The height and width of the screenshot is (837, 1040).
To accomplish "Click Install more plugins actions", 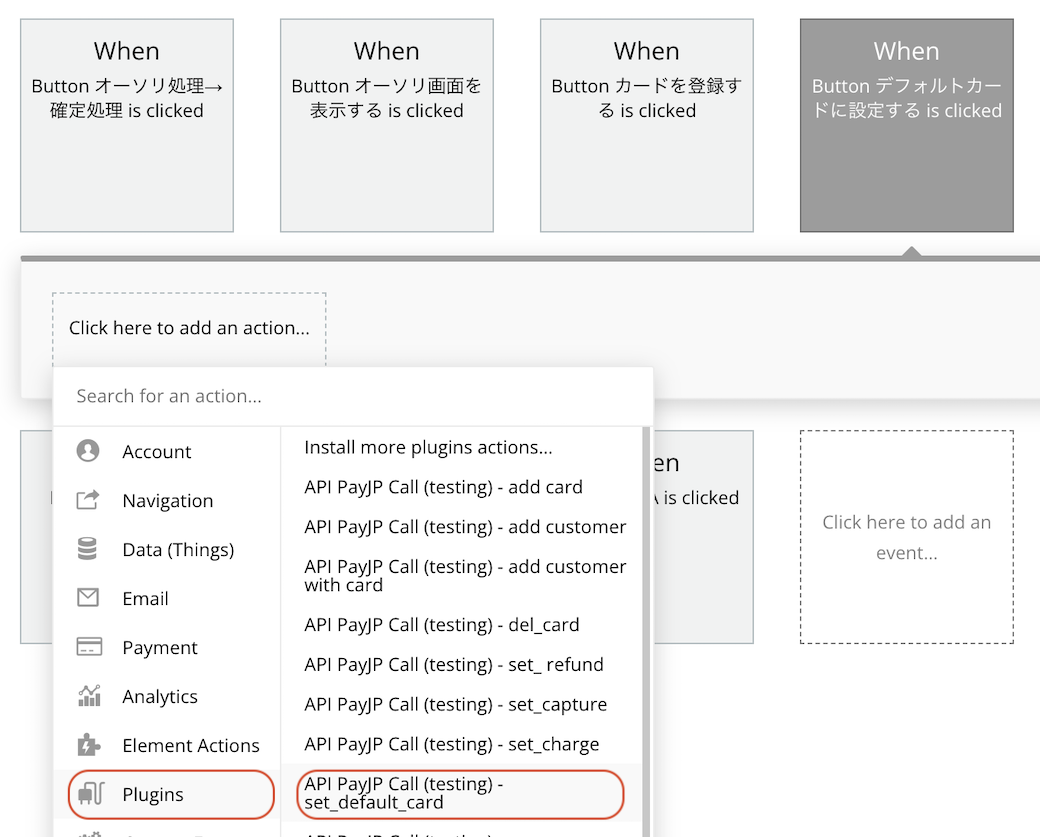I will 428,447.
